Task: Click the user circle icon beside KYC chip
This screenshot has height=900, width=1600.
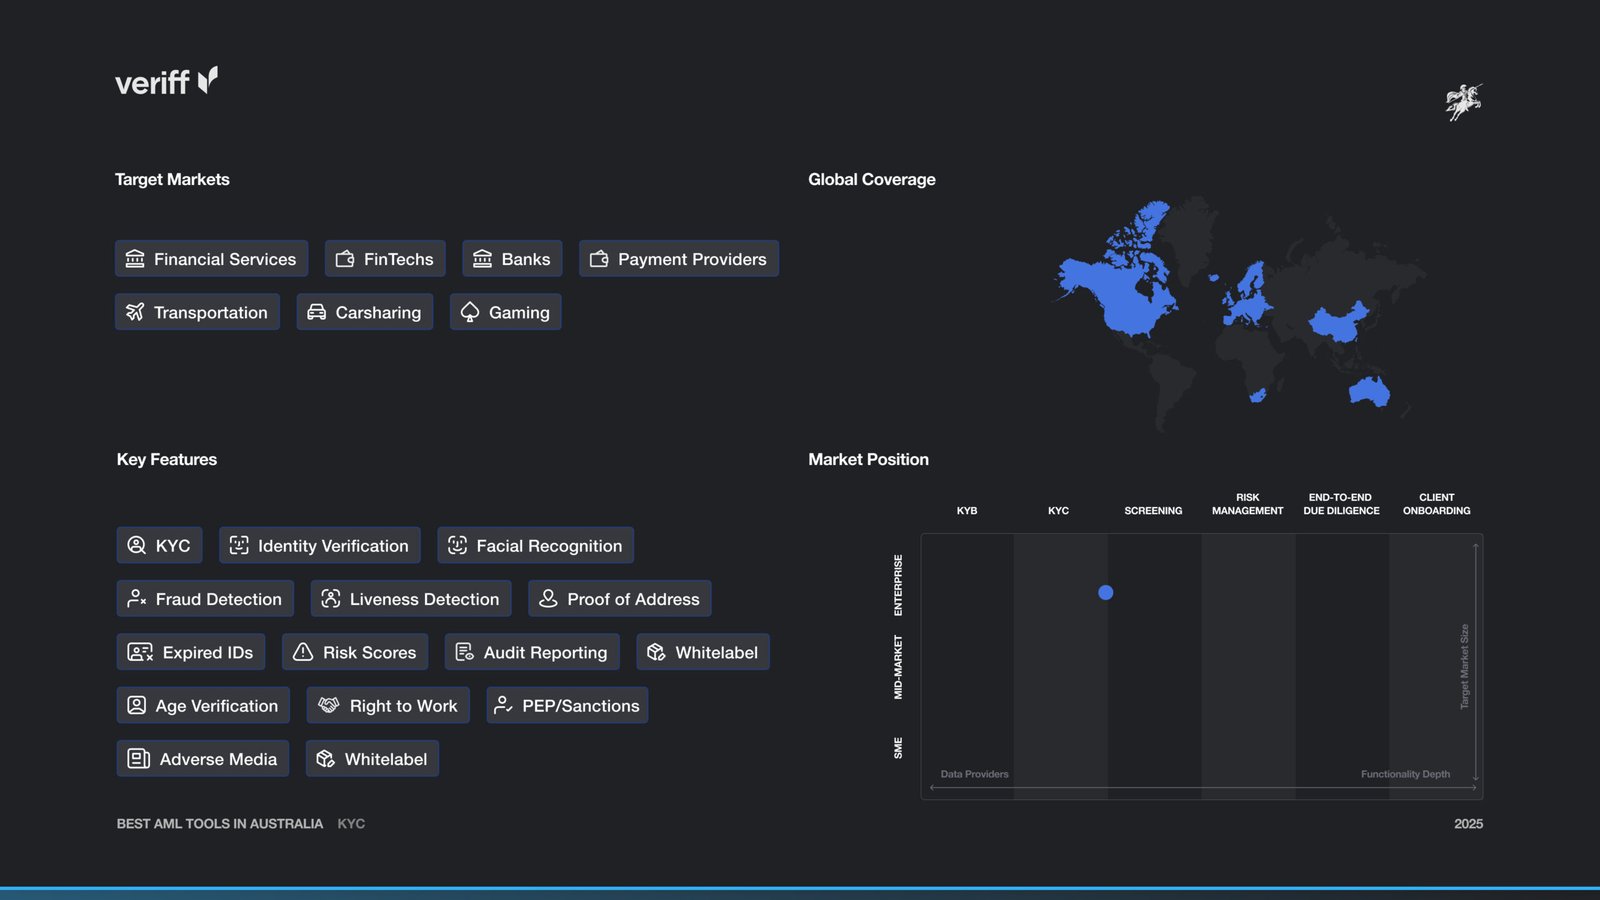Action: 137,545
